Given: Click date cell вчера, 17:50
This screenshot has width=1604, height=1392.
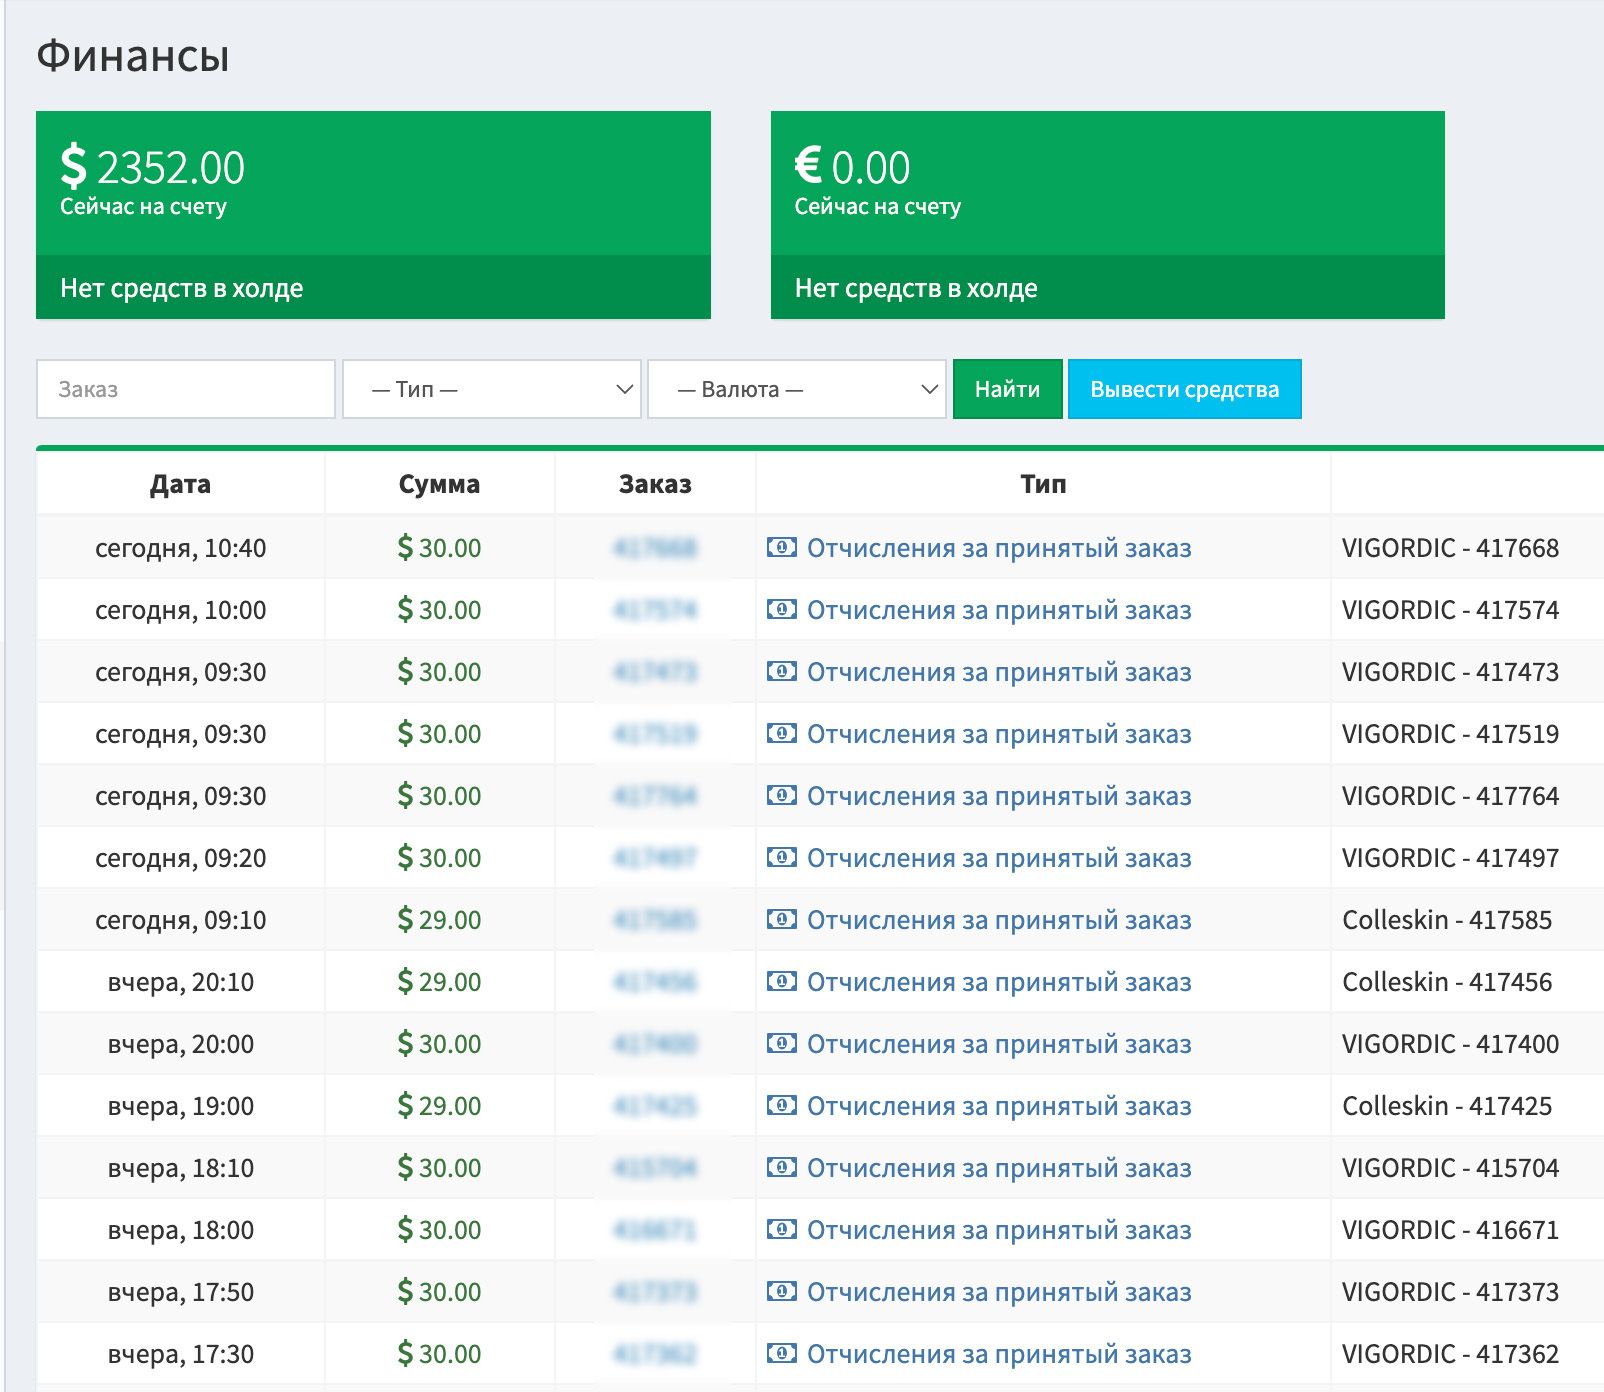Looking at the screenshot, I should pos(180,1292).
